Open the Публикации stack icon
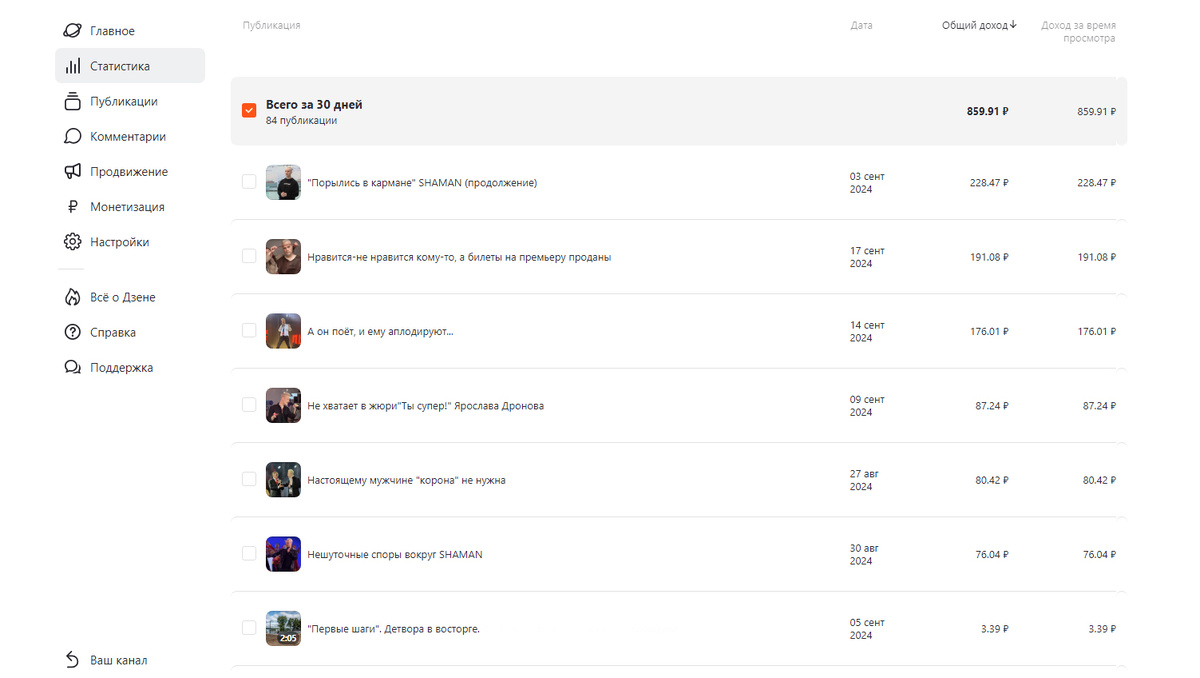The image size is (1200, 678). tap(72, 101)
